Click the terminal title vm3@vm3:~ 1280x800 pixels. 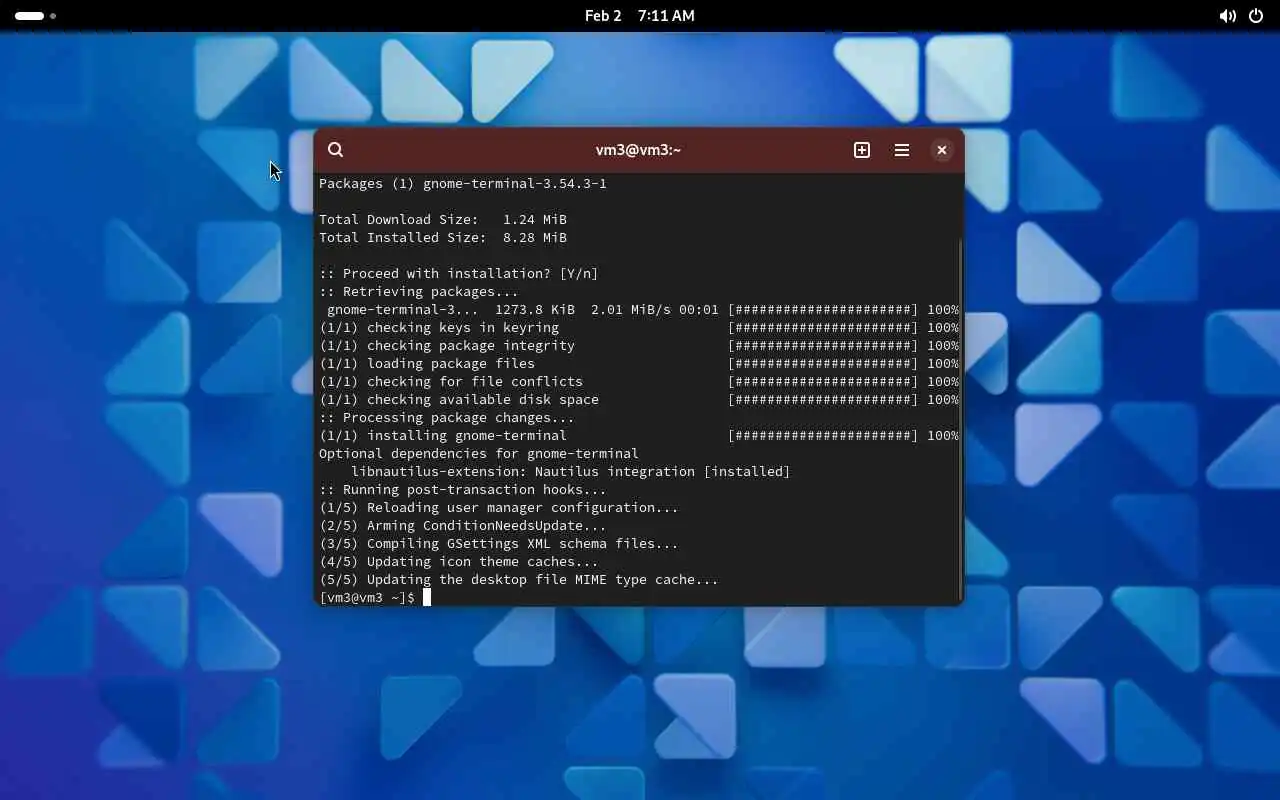tap(638, 150)
